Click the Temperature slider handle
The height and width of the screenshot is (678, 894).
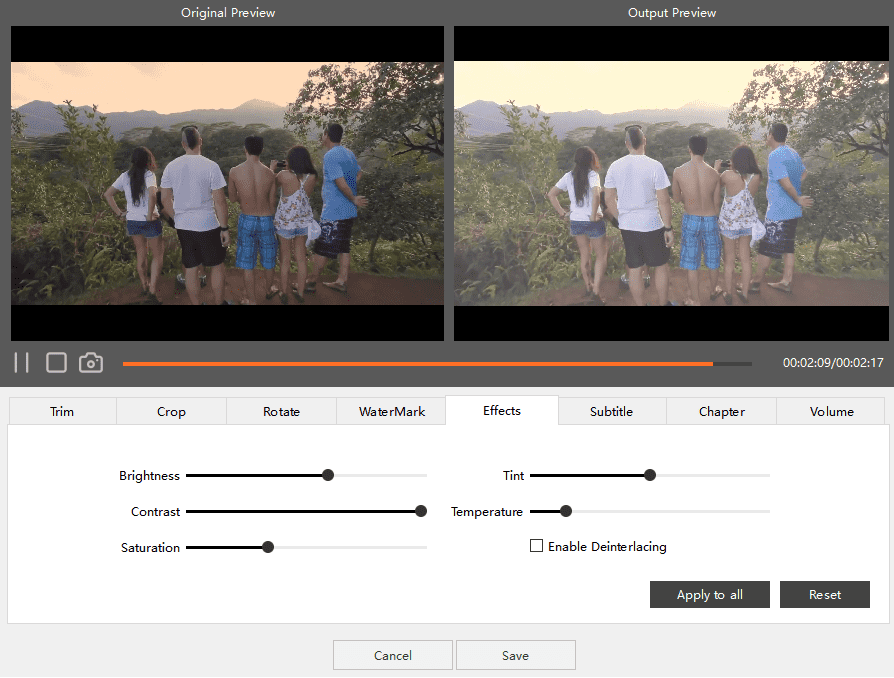click(566, 511)
